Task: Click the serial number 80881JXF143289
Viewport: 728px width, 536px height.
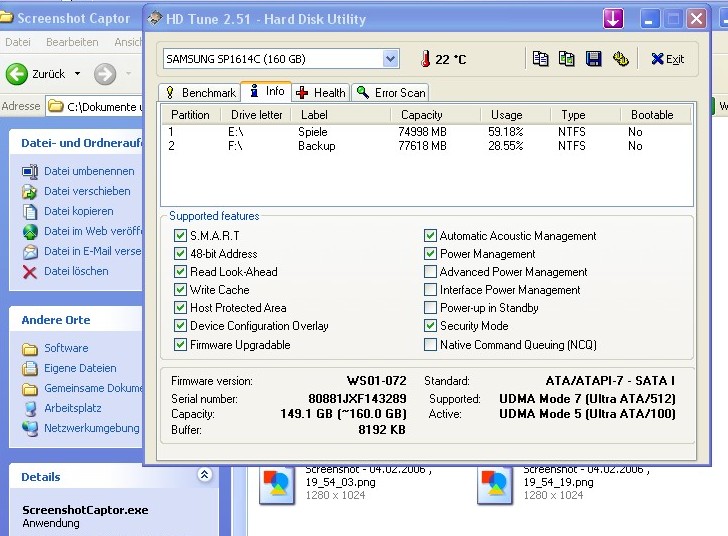Action: click(357, 399)
